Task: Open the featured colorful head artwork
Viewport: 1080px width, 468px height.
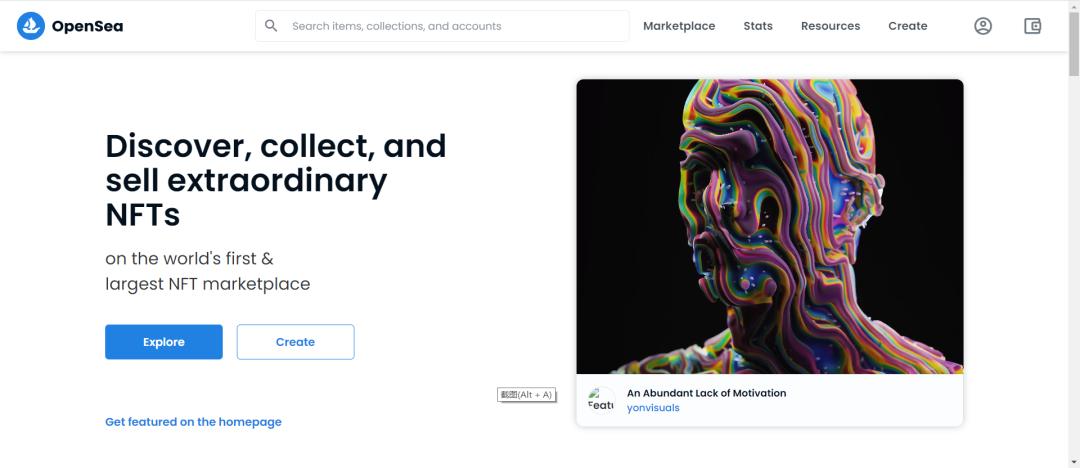Action: tap(769, 227)
